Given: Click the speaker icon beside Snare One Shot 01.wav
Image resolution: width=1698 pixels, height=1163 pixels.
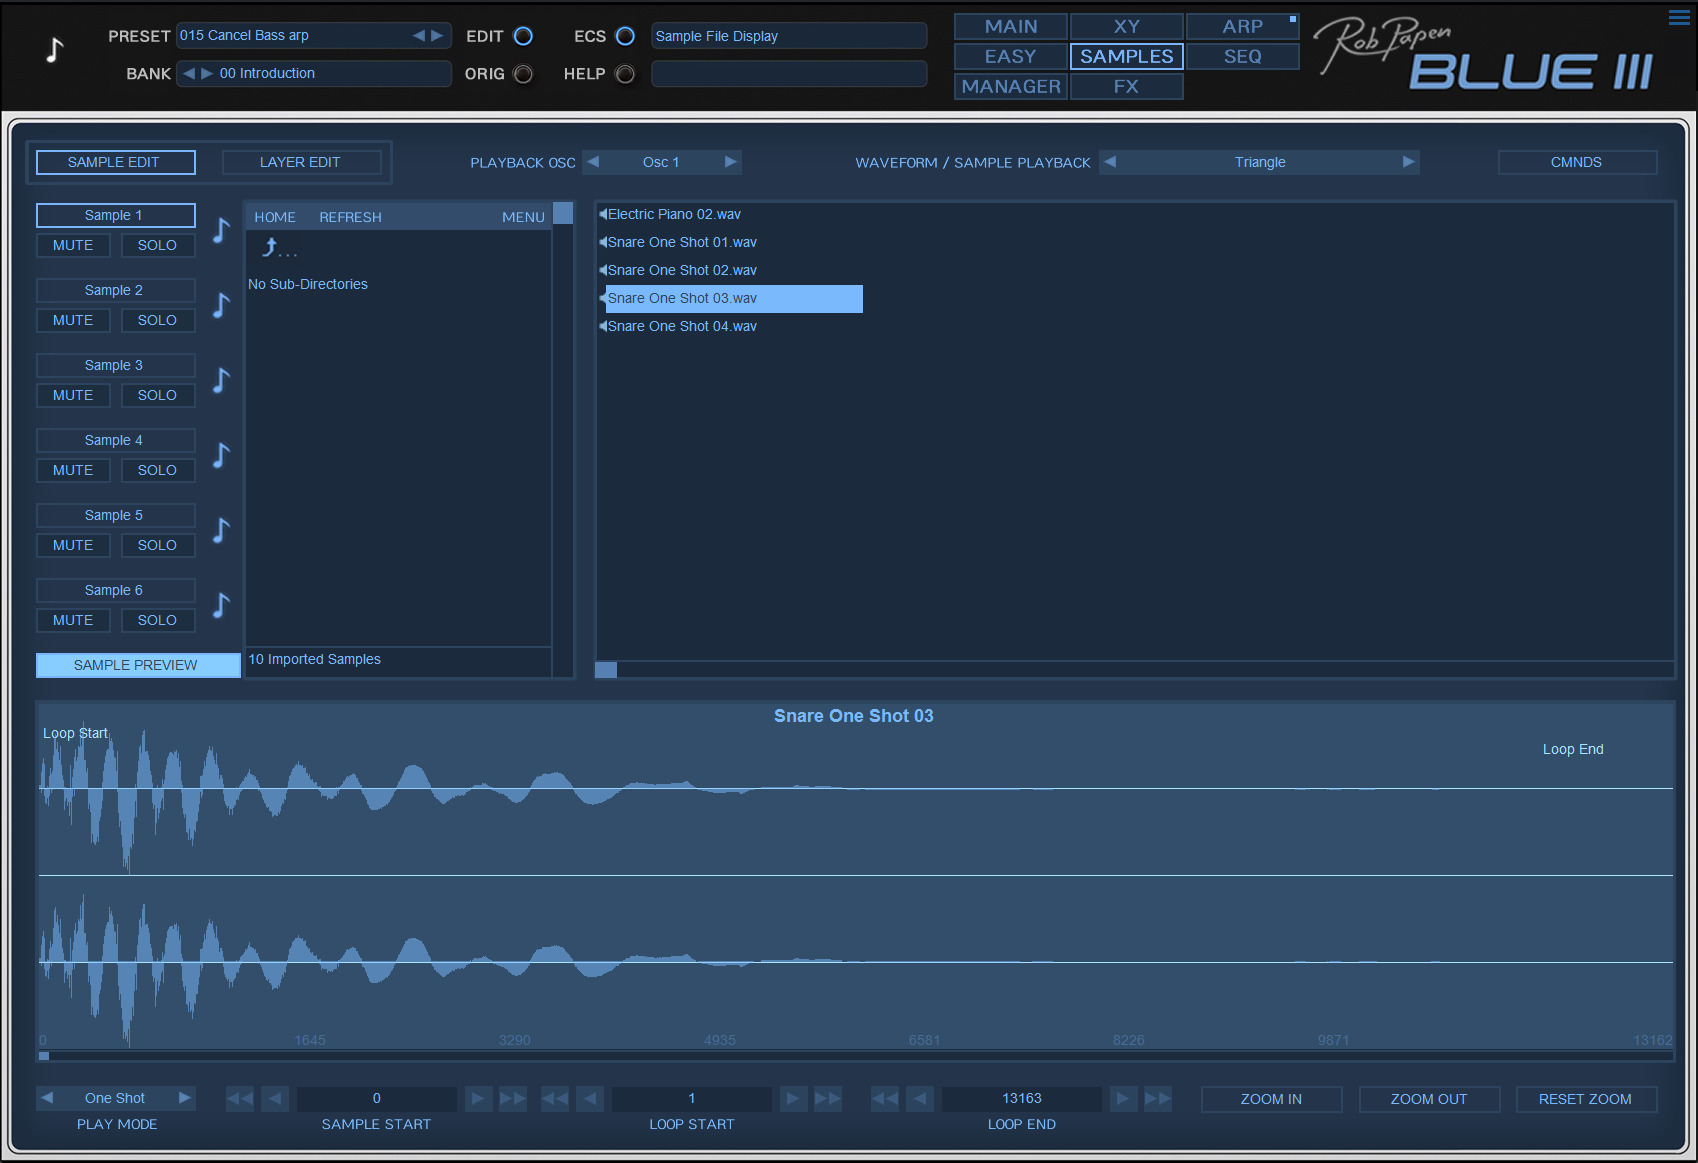Looking at the screenshot, I should click(603, 242).
